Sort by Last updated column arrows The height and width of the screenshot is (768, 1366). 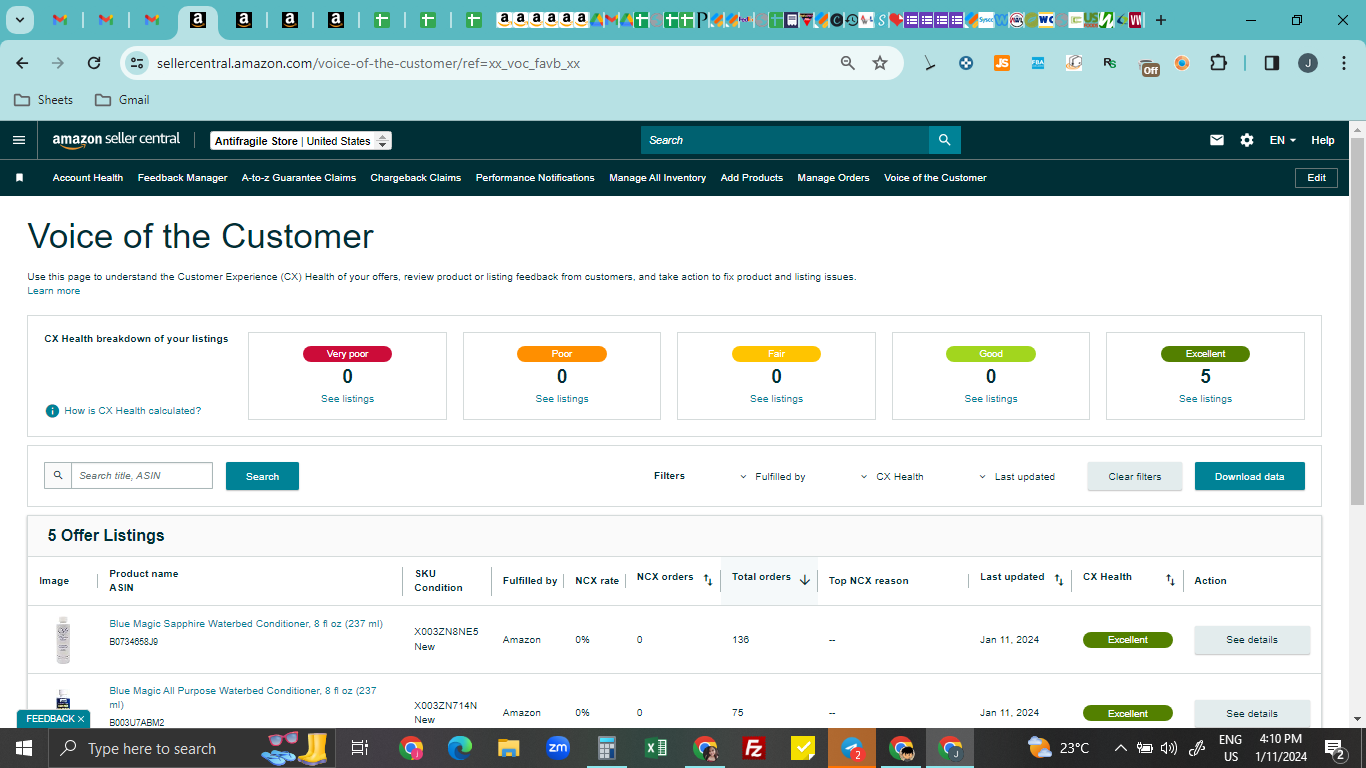pyautogui.click(x=1059, y=580)
